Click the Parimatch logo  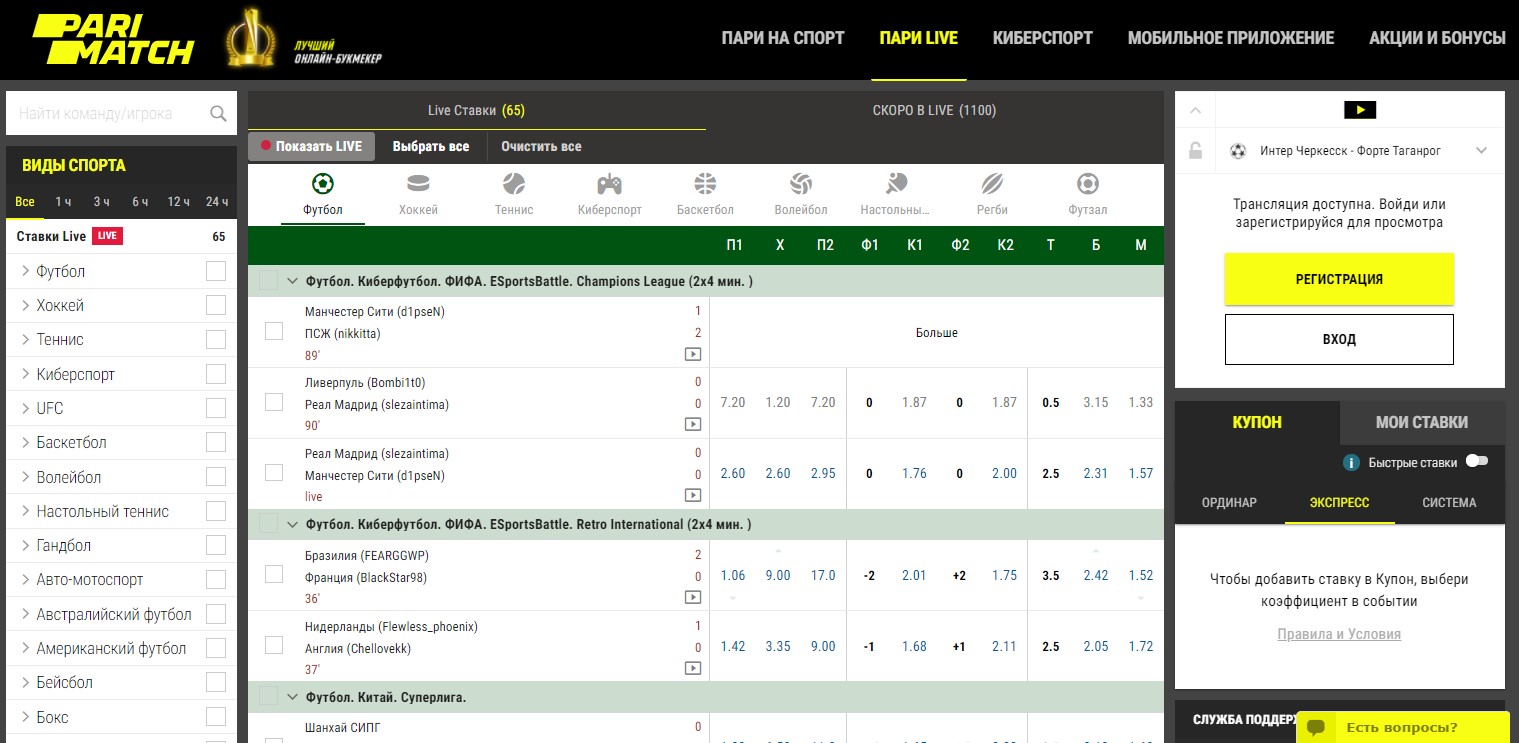(x=113, y=38)
